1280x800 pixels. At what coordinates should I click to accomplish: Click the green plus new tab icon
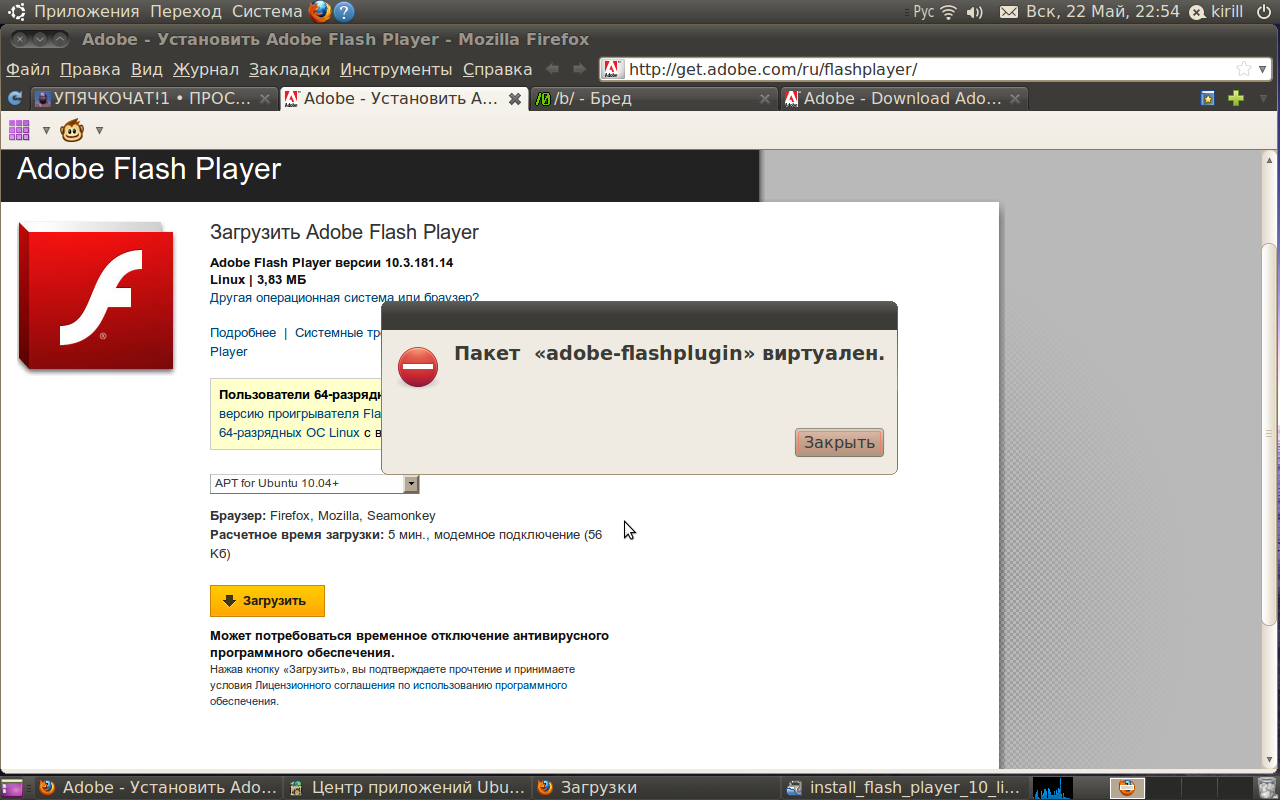pos(1236,98)
